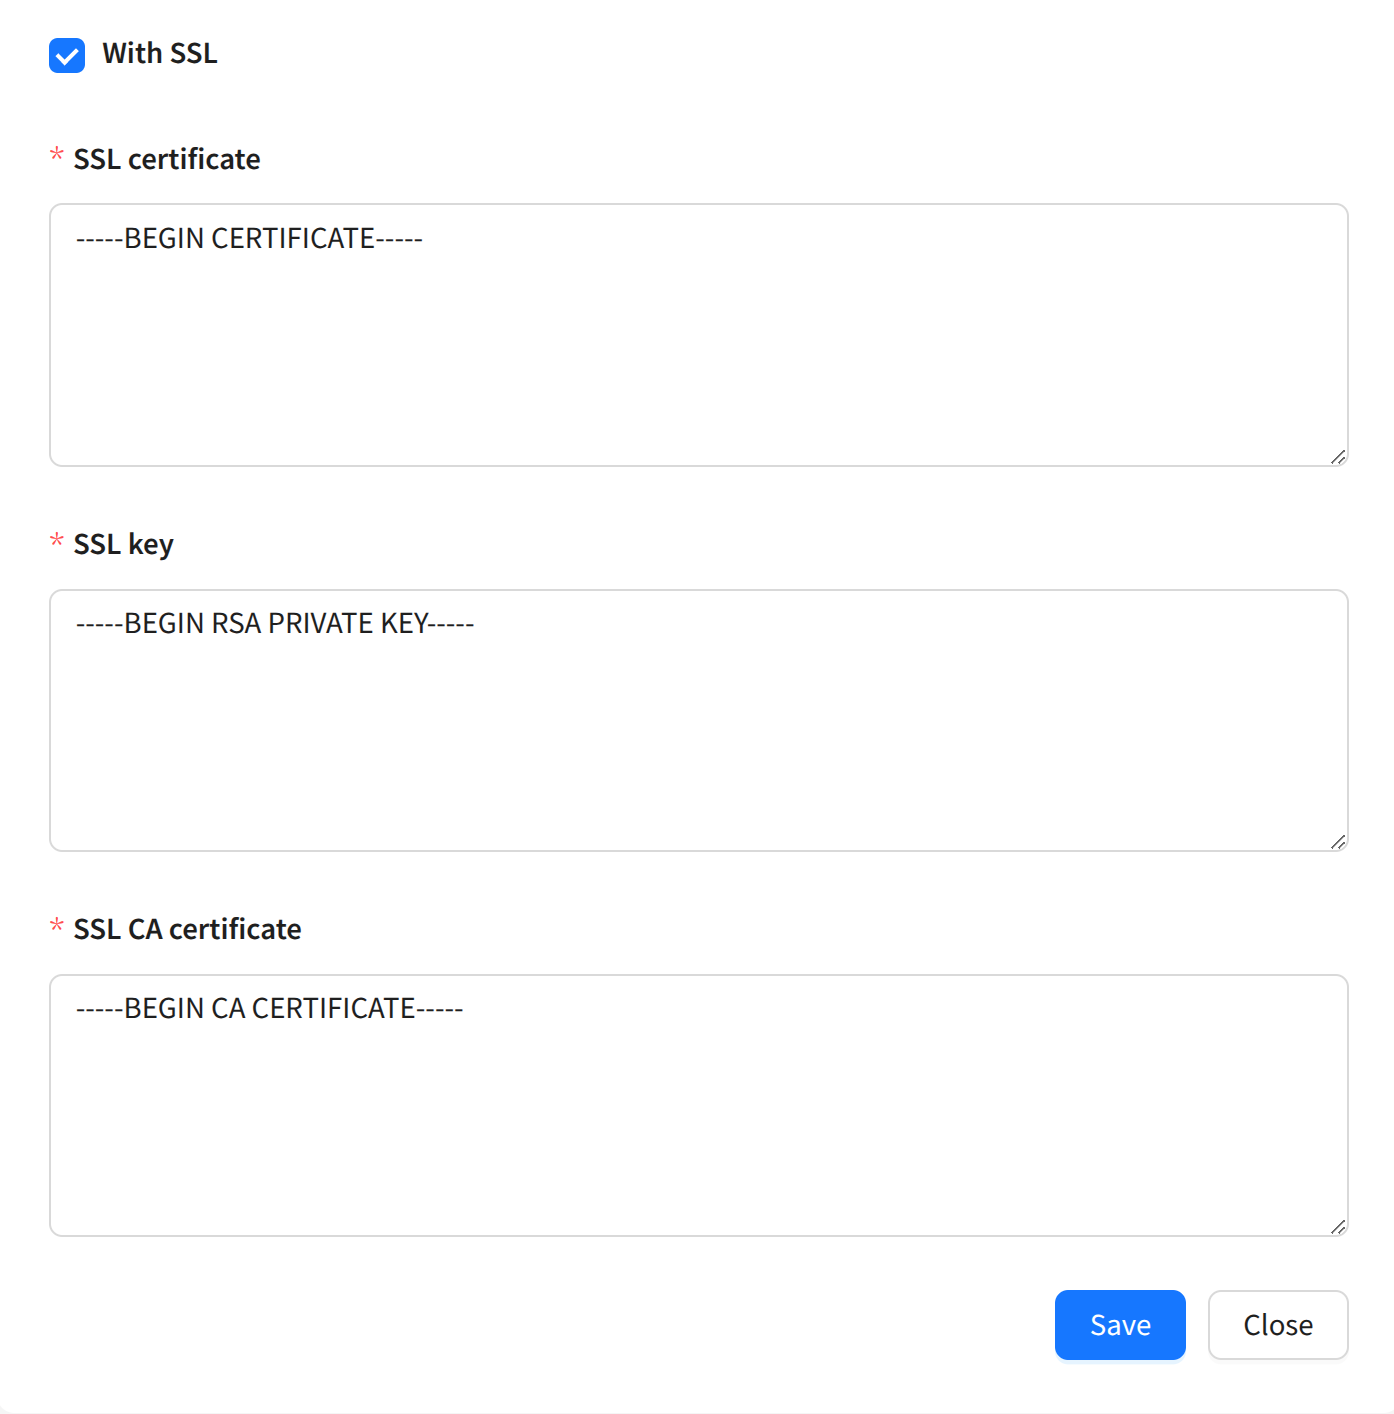Click the SSL key field resize handle
The width and height of the screenshot is (1394, 1414).
[x=1338, y=842]
